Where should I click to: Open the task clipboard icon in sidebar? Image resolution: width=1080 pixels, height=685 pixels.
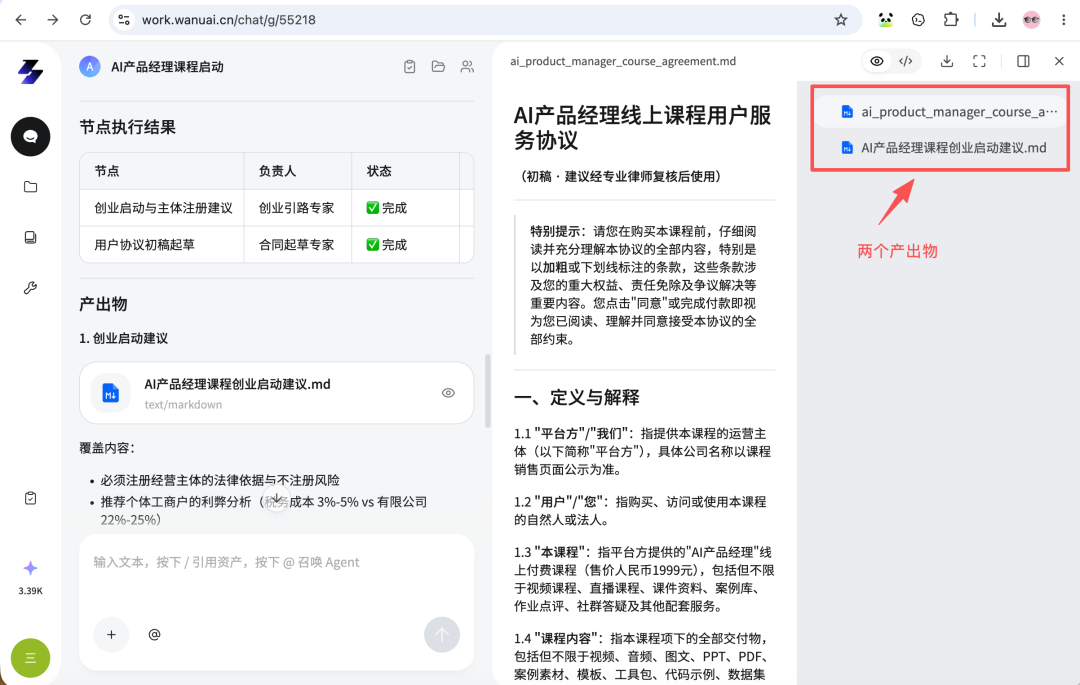[30, 498]
